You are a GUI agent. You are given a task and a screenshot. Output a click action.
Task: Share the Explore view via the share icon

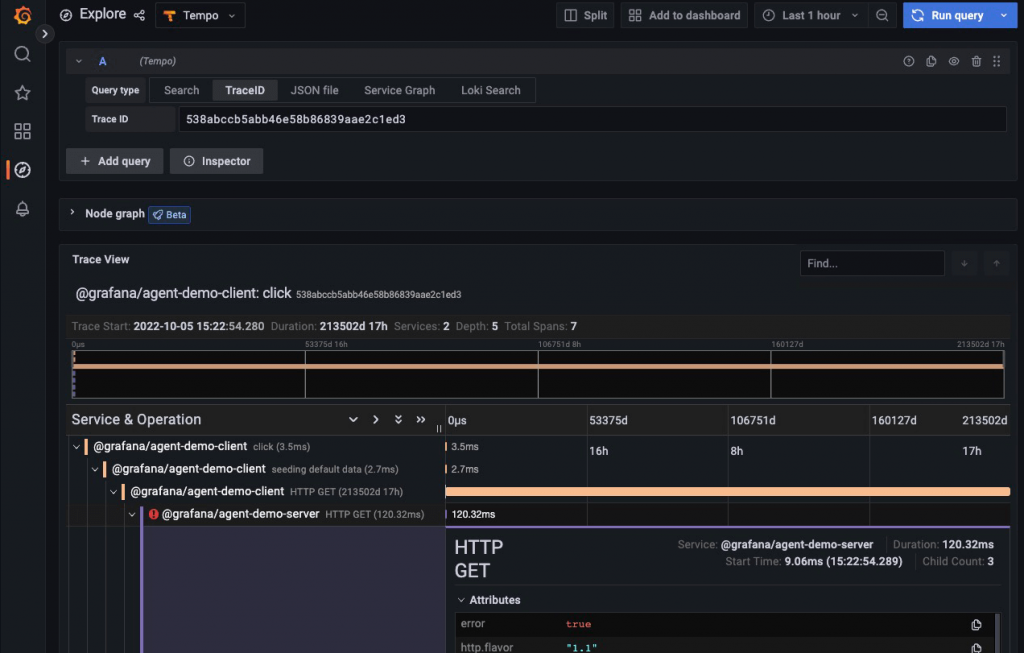pos(139,15)
